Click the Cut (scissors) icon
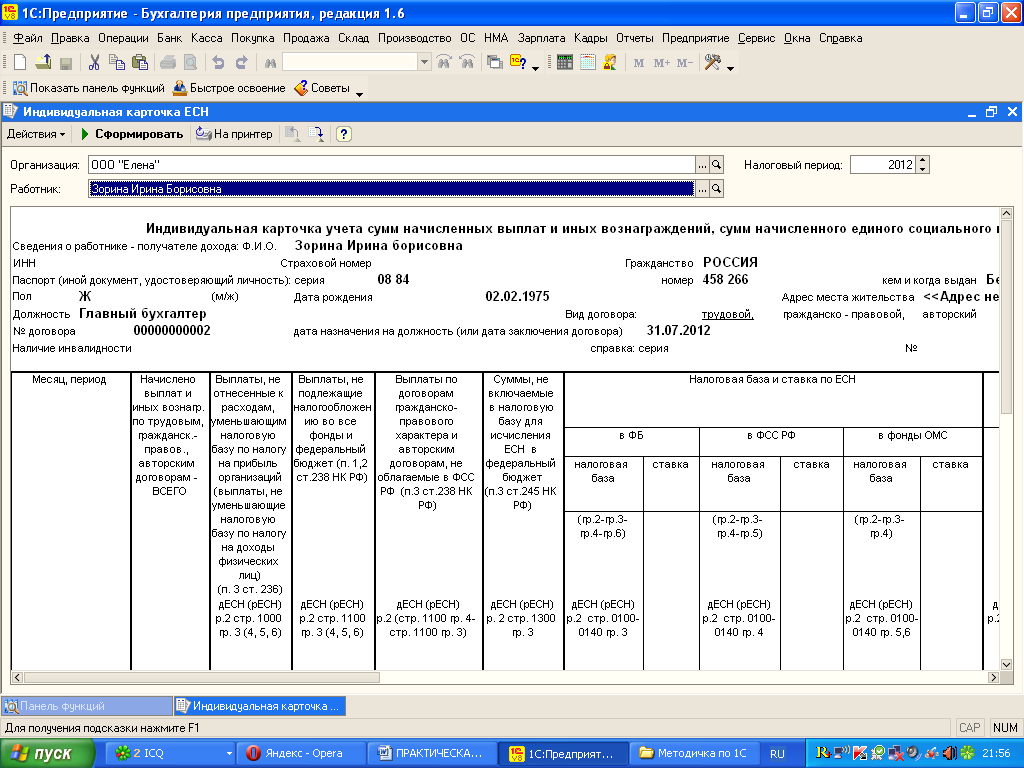This screenshot has width=1024, height=768. (x=94, y=63)
